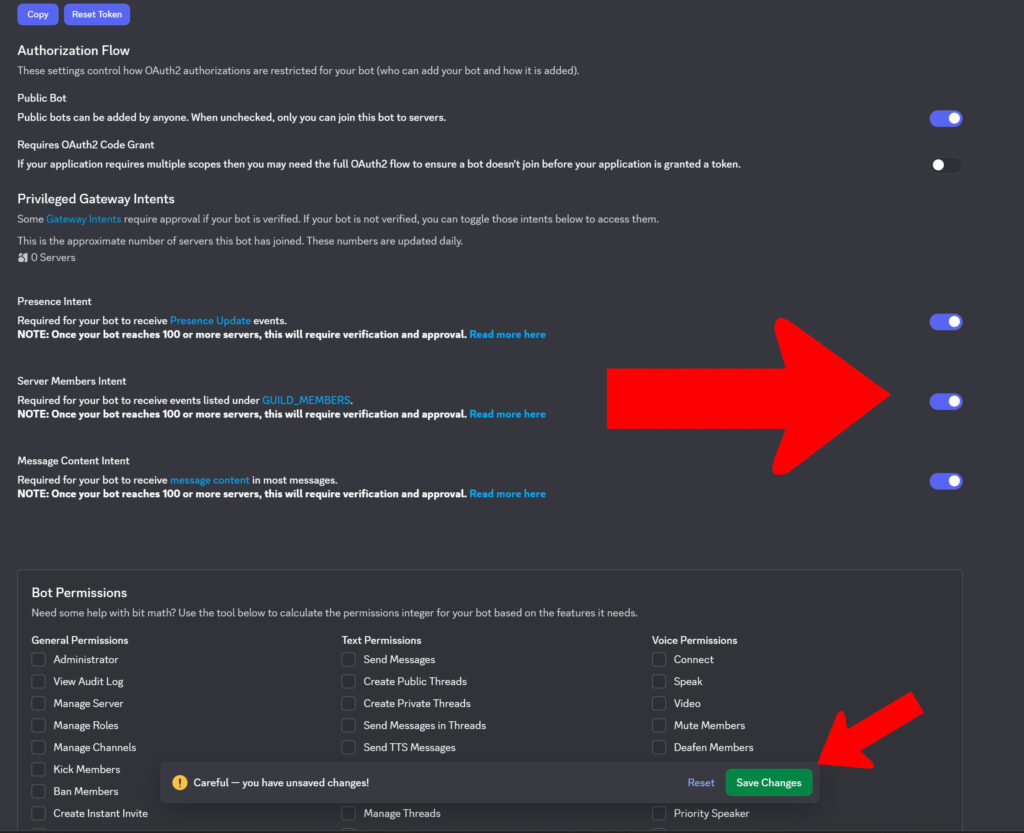The width and height of the screenshot is (1024, 833).
Task: Follow the GUILD_MEMBERS link
Action: coord(306,401)
